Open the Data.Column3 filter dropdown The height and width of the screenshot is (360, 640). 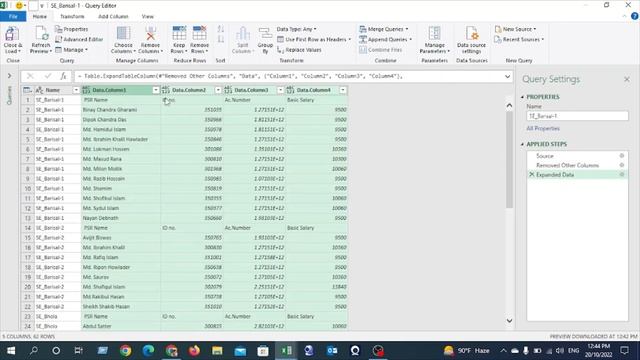[280, 90]
